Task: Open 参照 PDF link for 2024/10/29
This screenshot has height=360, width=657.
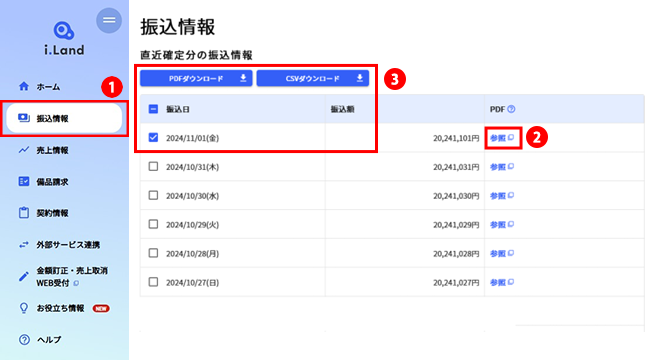Action: tap(502, 225)
